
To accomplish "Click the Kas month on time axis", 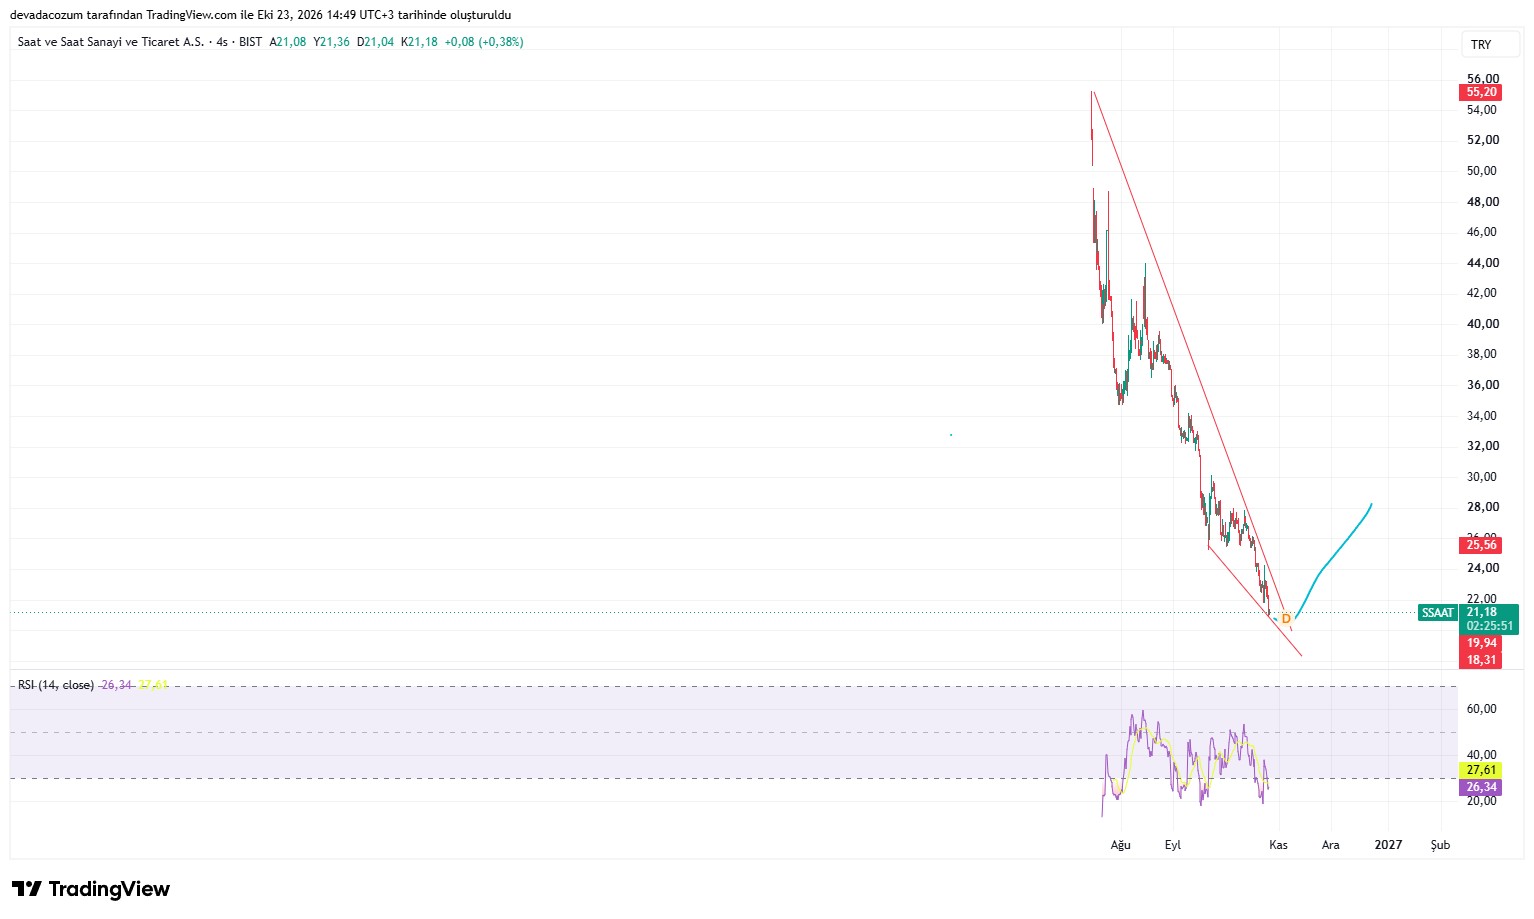I will click(x=1278, y=845).
